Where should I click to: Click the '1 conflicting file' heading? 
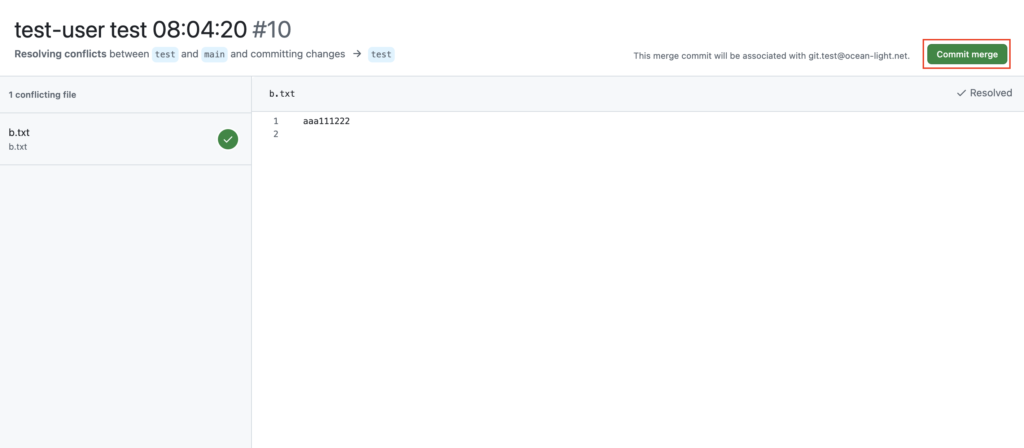(42, 95)
